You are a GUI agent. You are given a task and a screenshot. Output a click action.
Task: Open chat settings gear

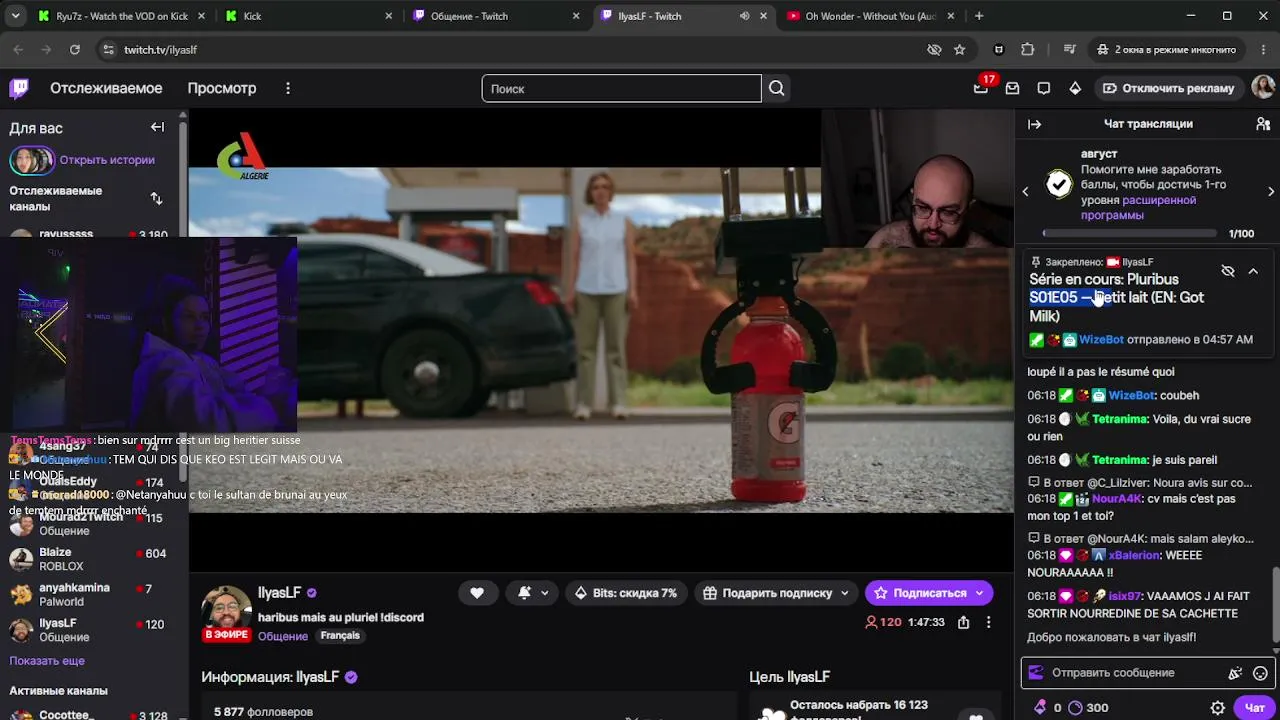click(x=1217, y=707)
